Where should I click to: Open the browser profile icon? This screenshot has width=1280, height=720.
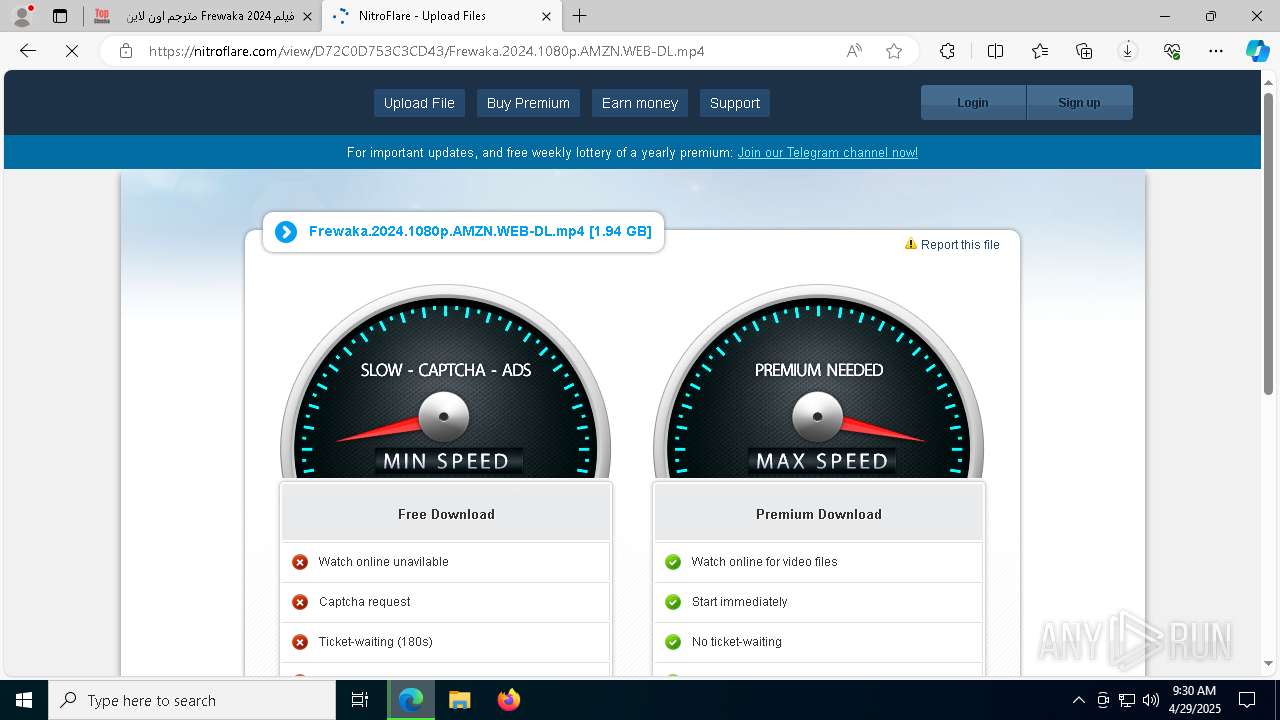pos(21,16)
